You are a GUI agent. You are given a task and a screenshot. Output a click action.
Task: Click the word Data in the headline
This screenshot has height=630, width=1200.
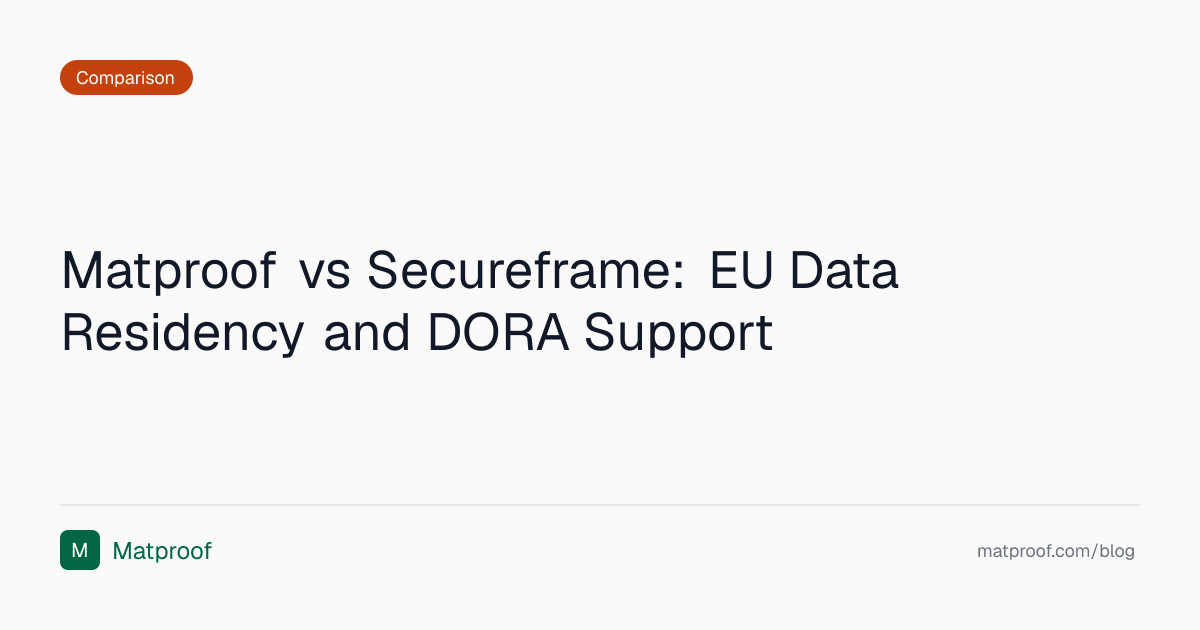pyautogui.click(x=847, y=271)
